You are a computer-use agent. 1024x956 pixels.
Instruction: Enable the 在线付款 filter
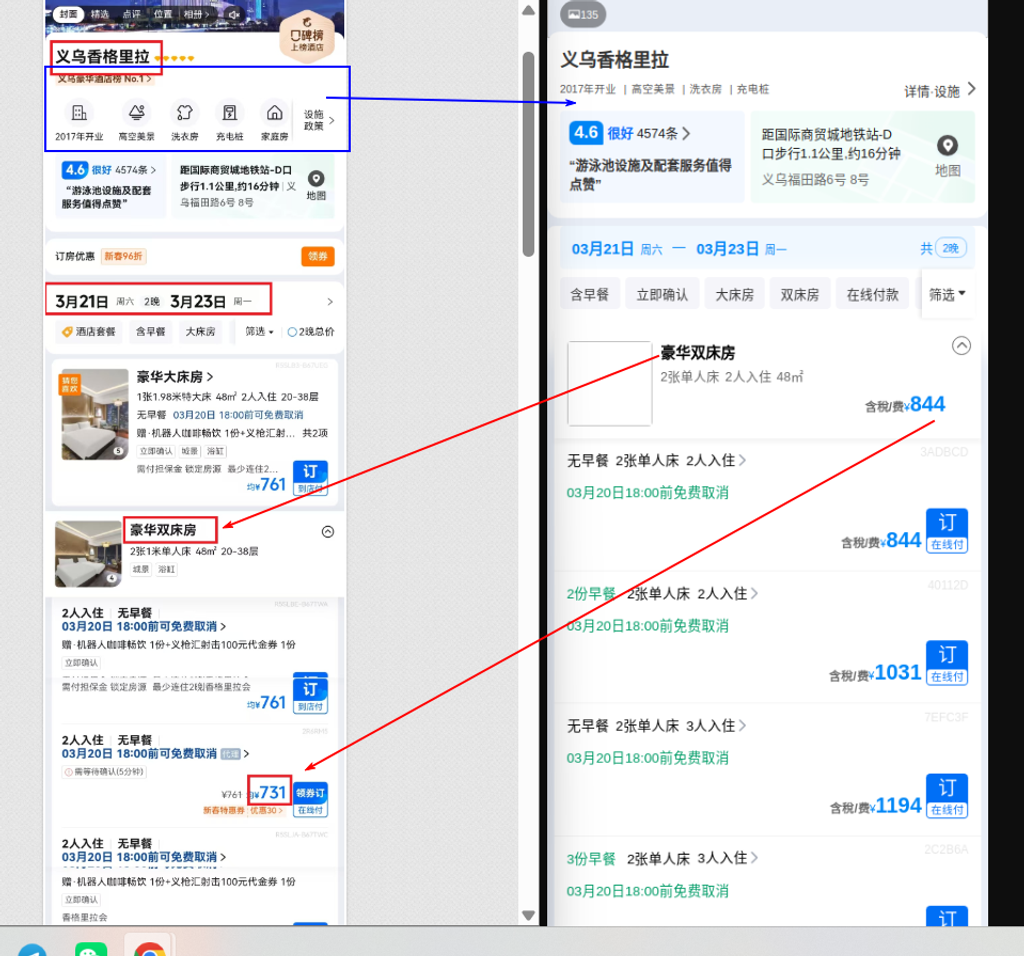872,295
